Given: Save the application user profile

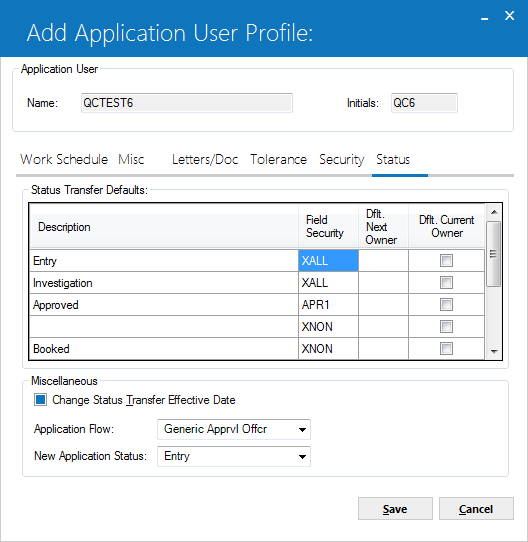Looking at the screenshot, I should click(x=395, y=508).
